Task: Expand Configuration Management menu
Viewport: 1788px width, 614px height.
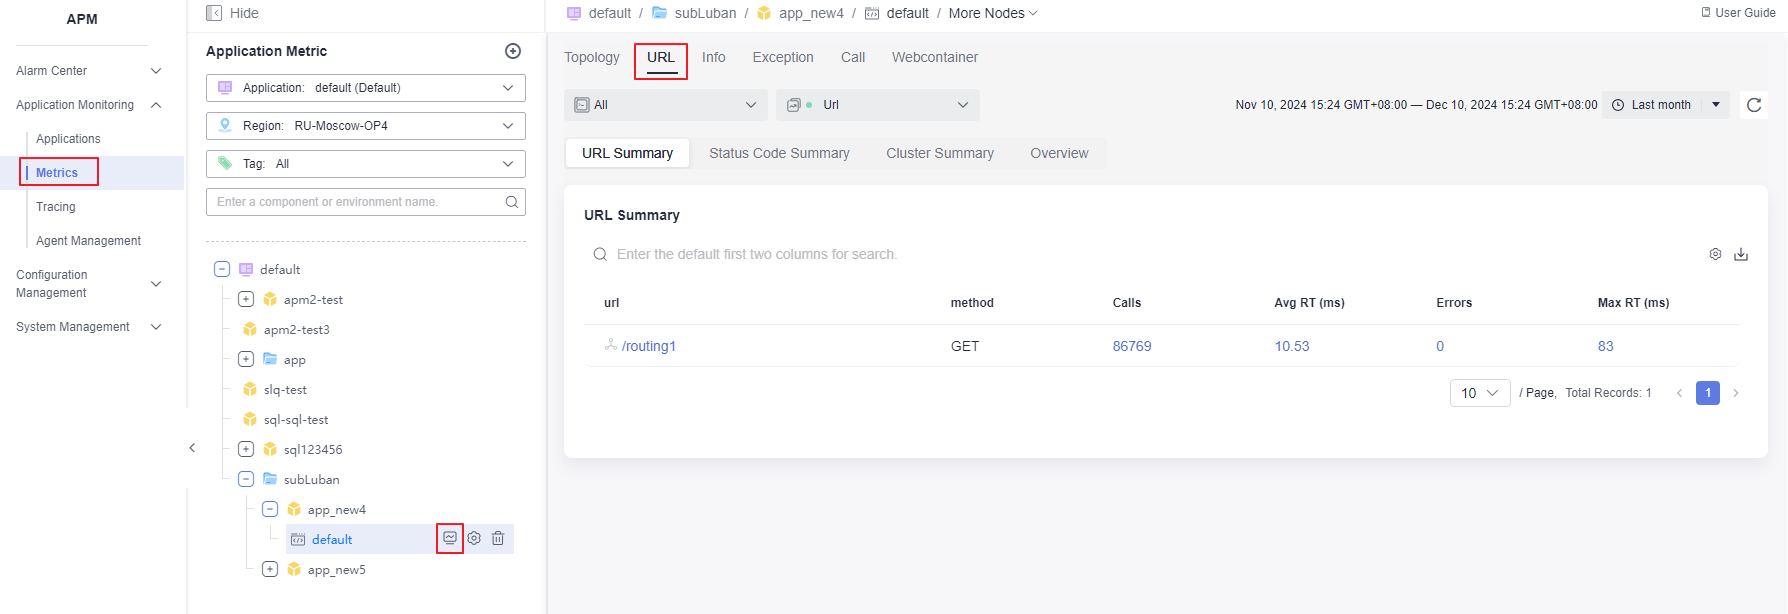Action: (x=88, y=284)
